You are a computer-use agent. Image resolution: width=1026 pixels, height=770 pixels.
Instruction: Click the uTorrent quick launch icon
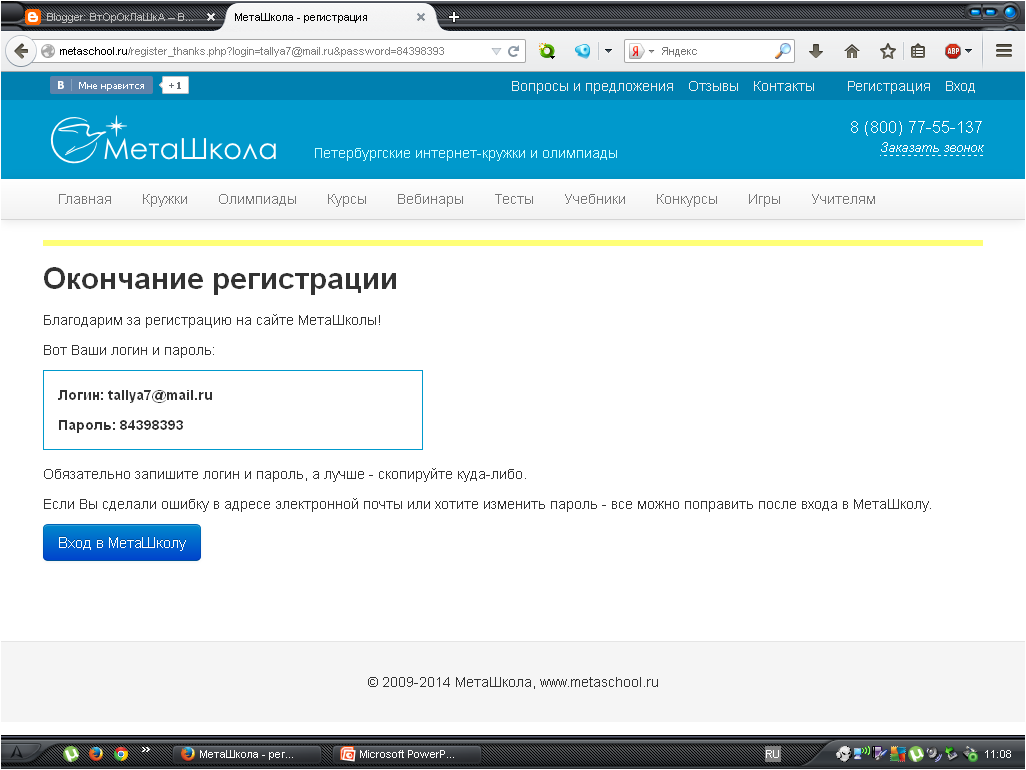(71, 754)
